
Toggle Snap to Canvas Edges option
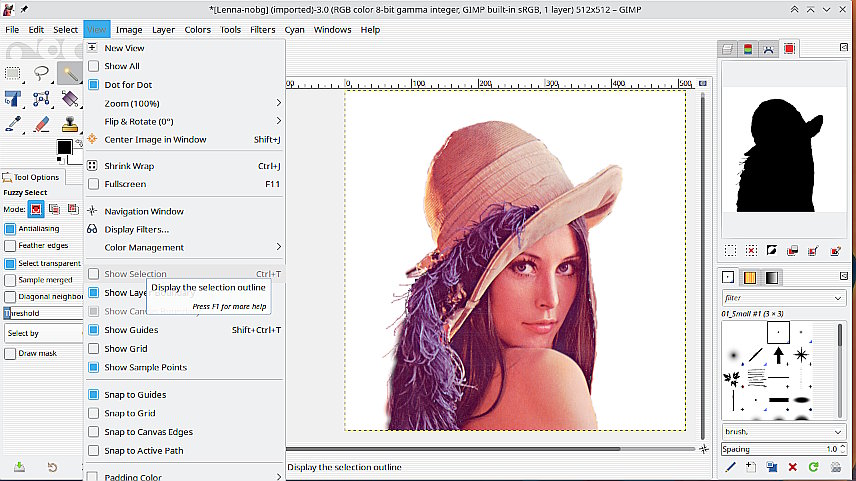pos(94,432)
